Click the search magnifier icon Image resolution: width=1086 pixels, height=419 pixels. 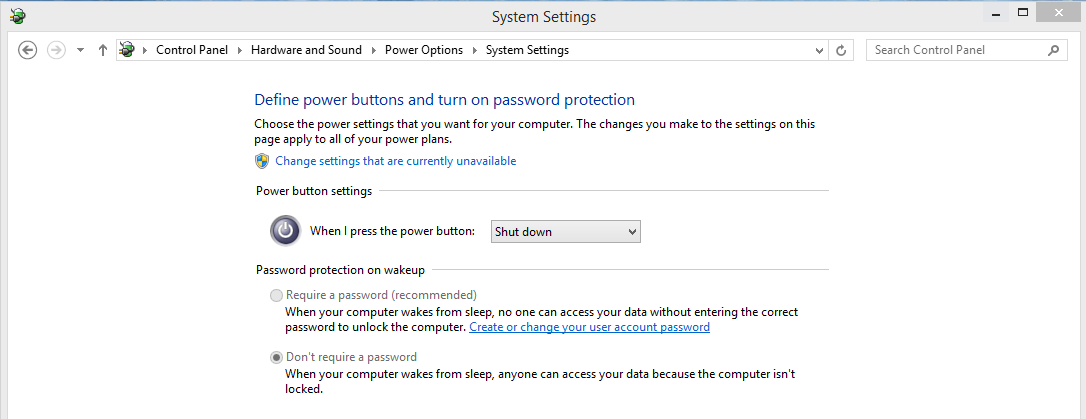tap(1053, 50)
